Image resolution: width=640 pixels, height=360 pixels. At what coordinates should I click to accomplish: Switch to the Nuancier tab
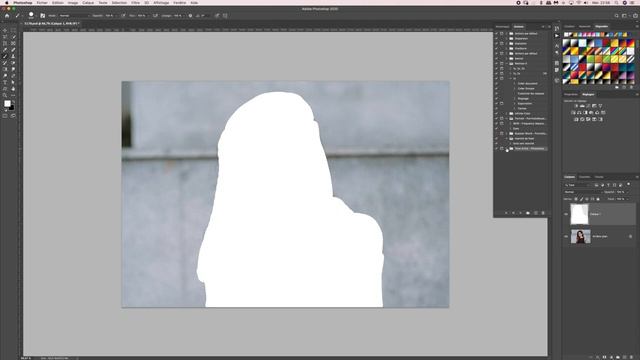tap(584, 27)
